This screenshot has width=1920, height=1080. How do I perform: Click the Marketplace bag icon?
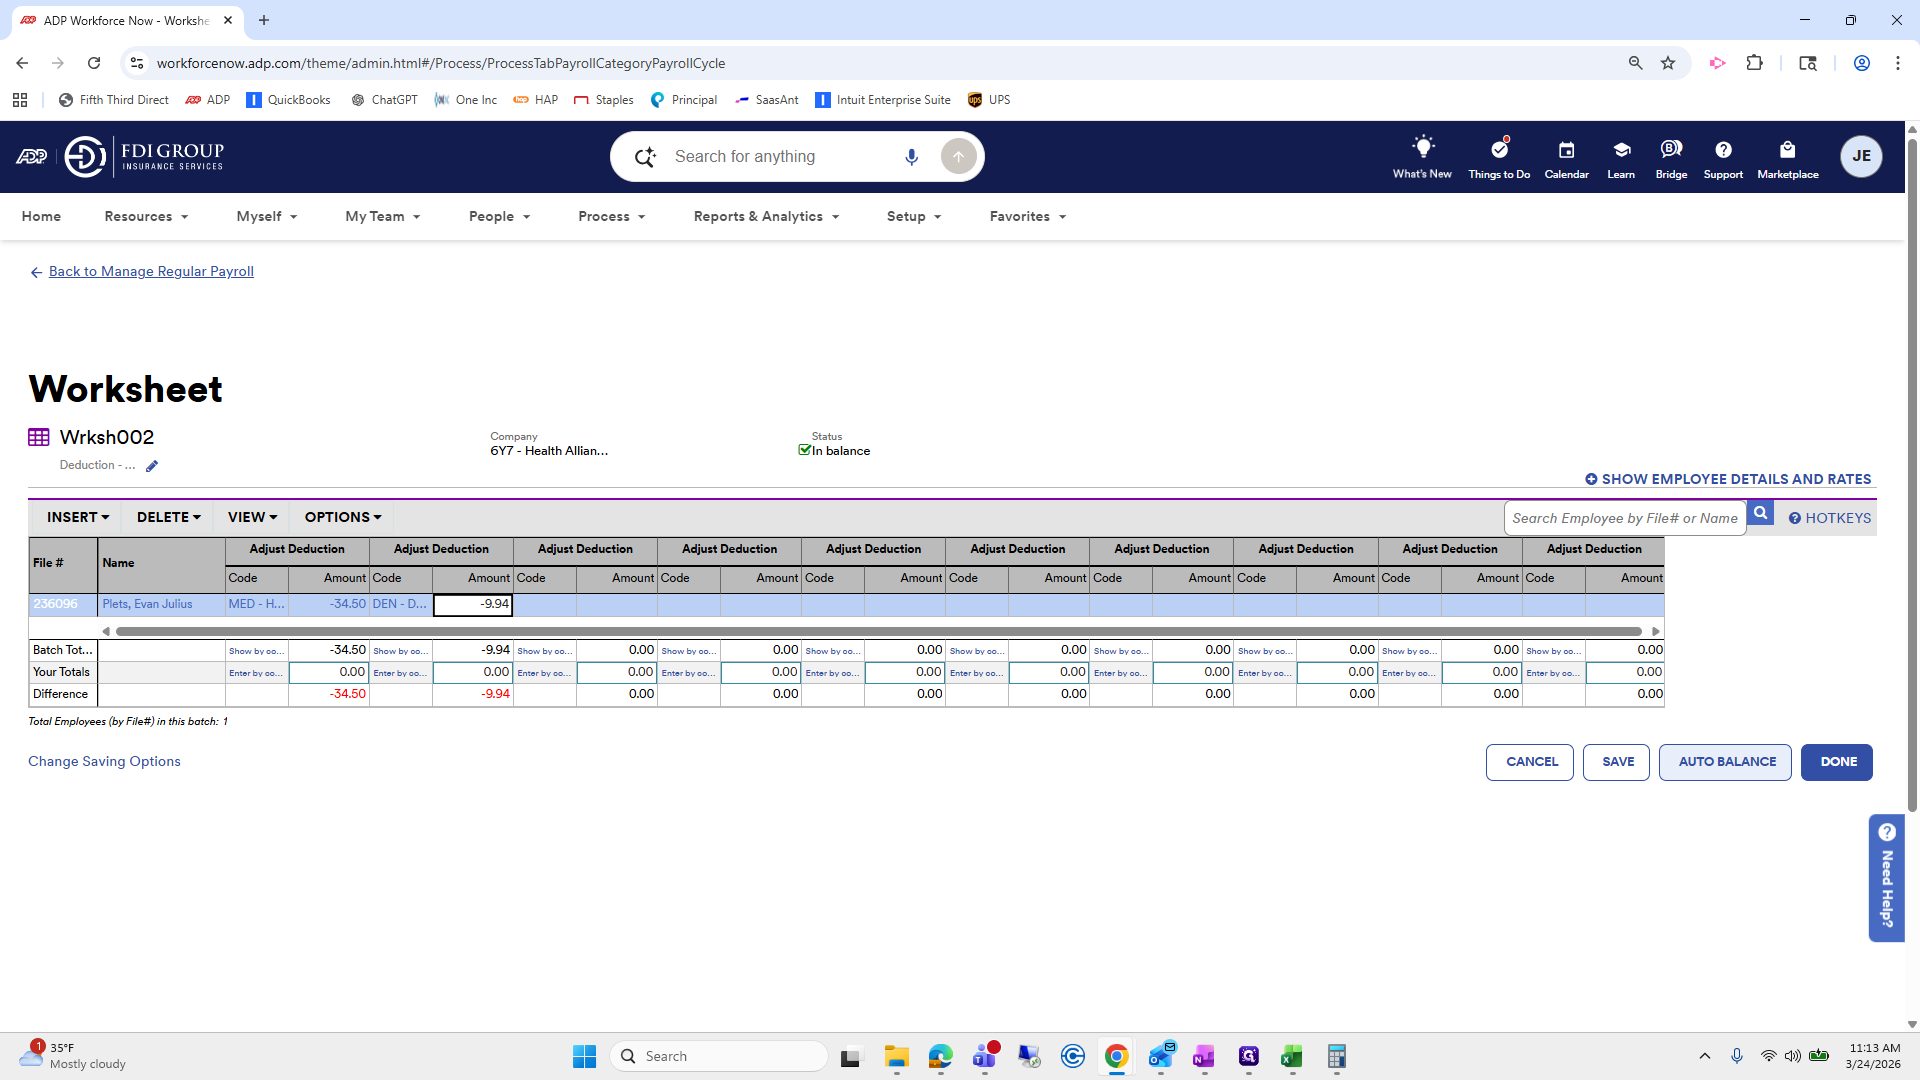click(1787, 150)
